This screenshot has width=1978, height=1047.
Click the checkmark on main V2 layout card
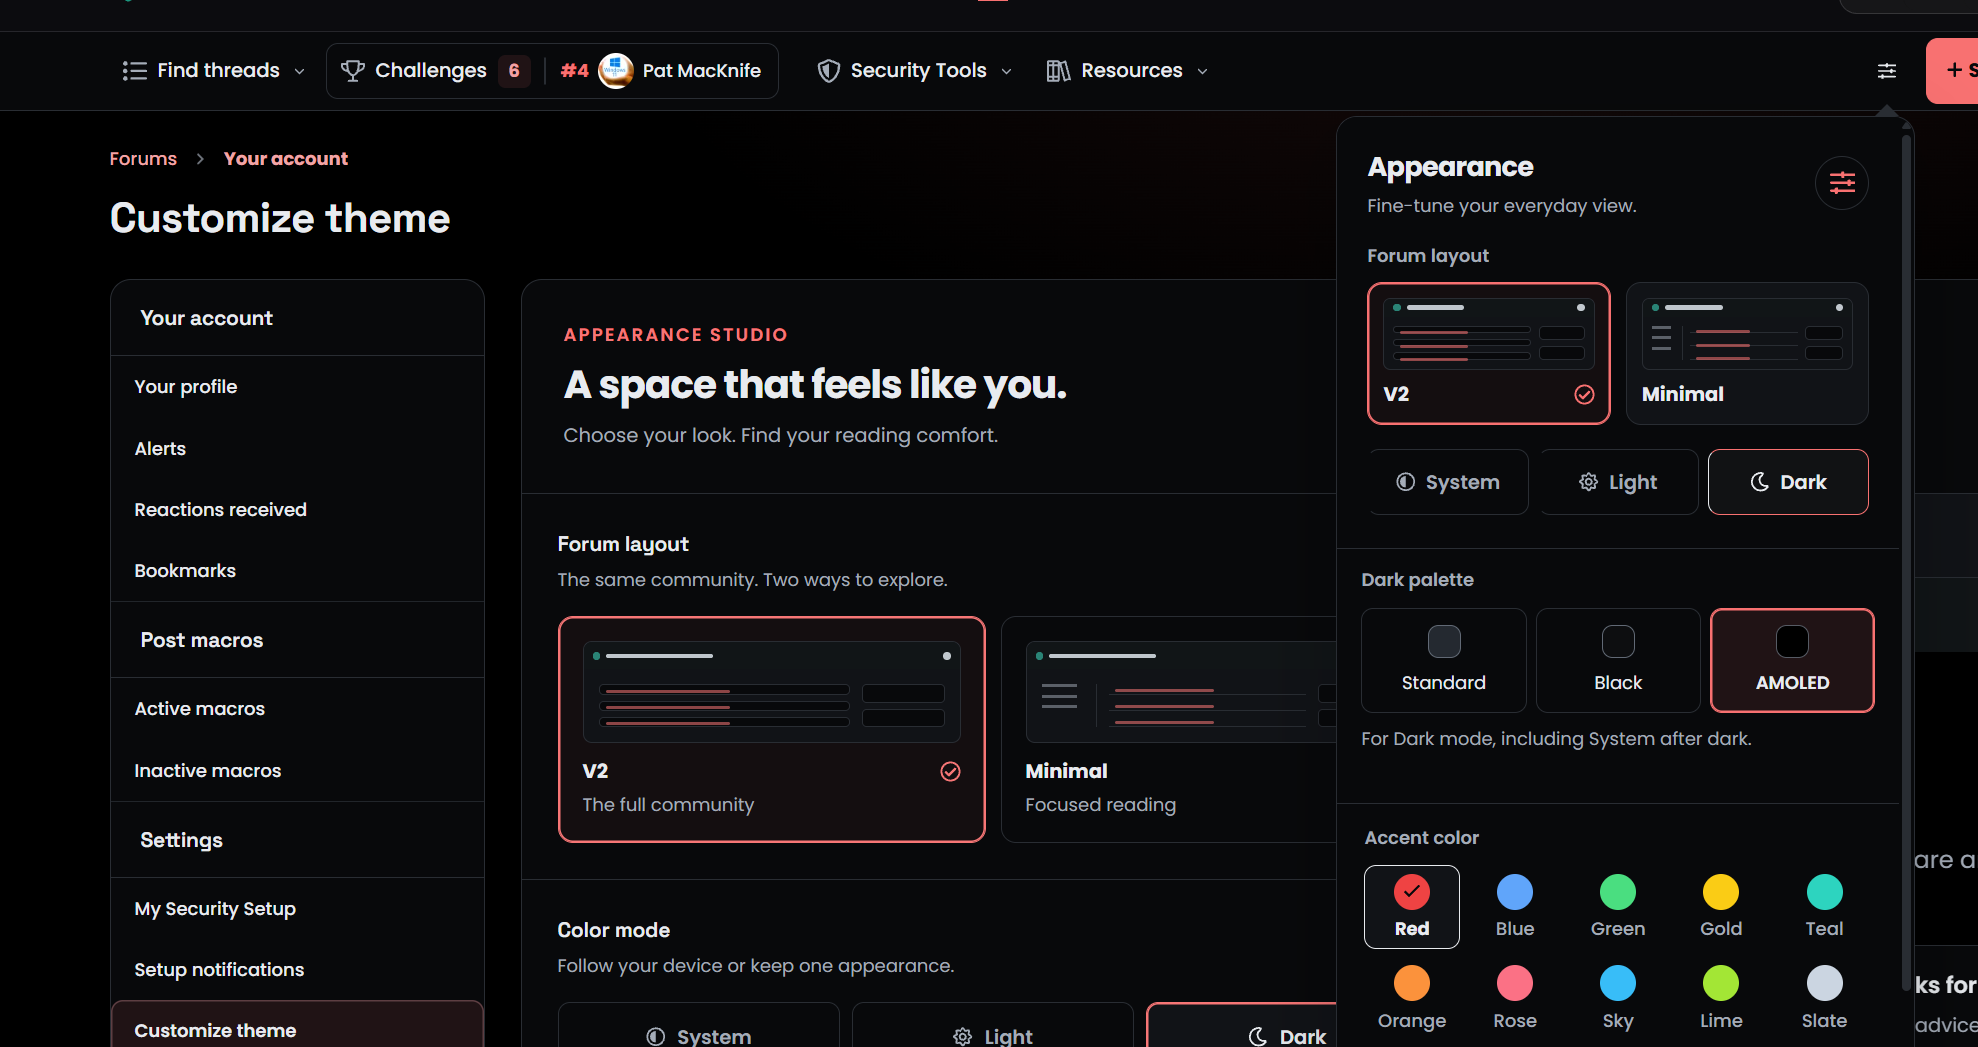tap(950, 771)
